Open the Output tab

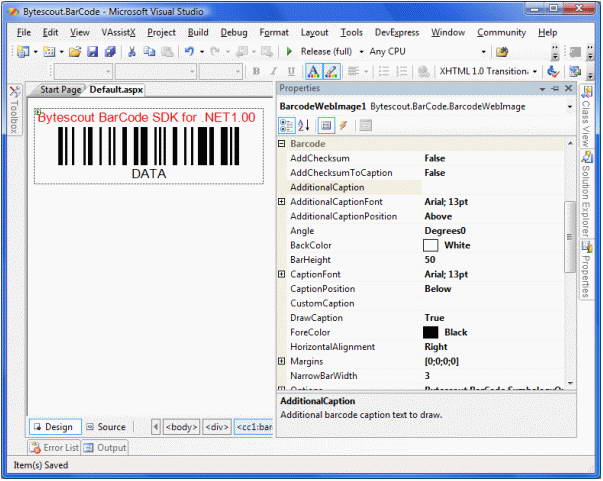click(x=105, y=448)
